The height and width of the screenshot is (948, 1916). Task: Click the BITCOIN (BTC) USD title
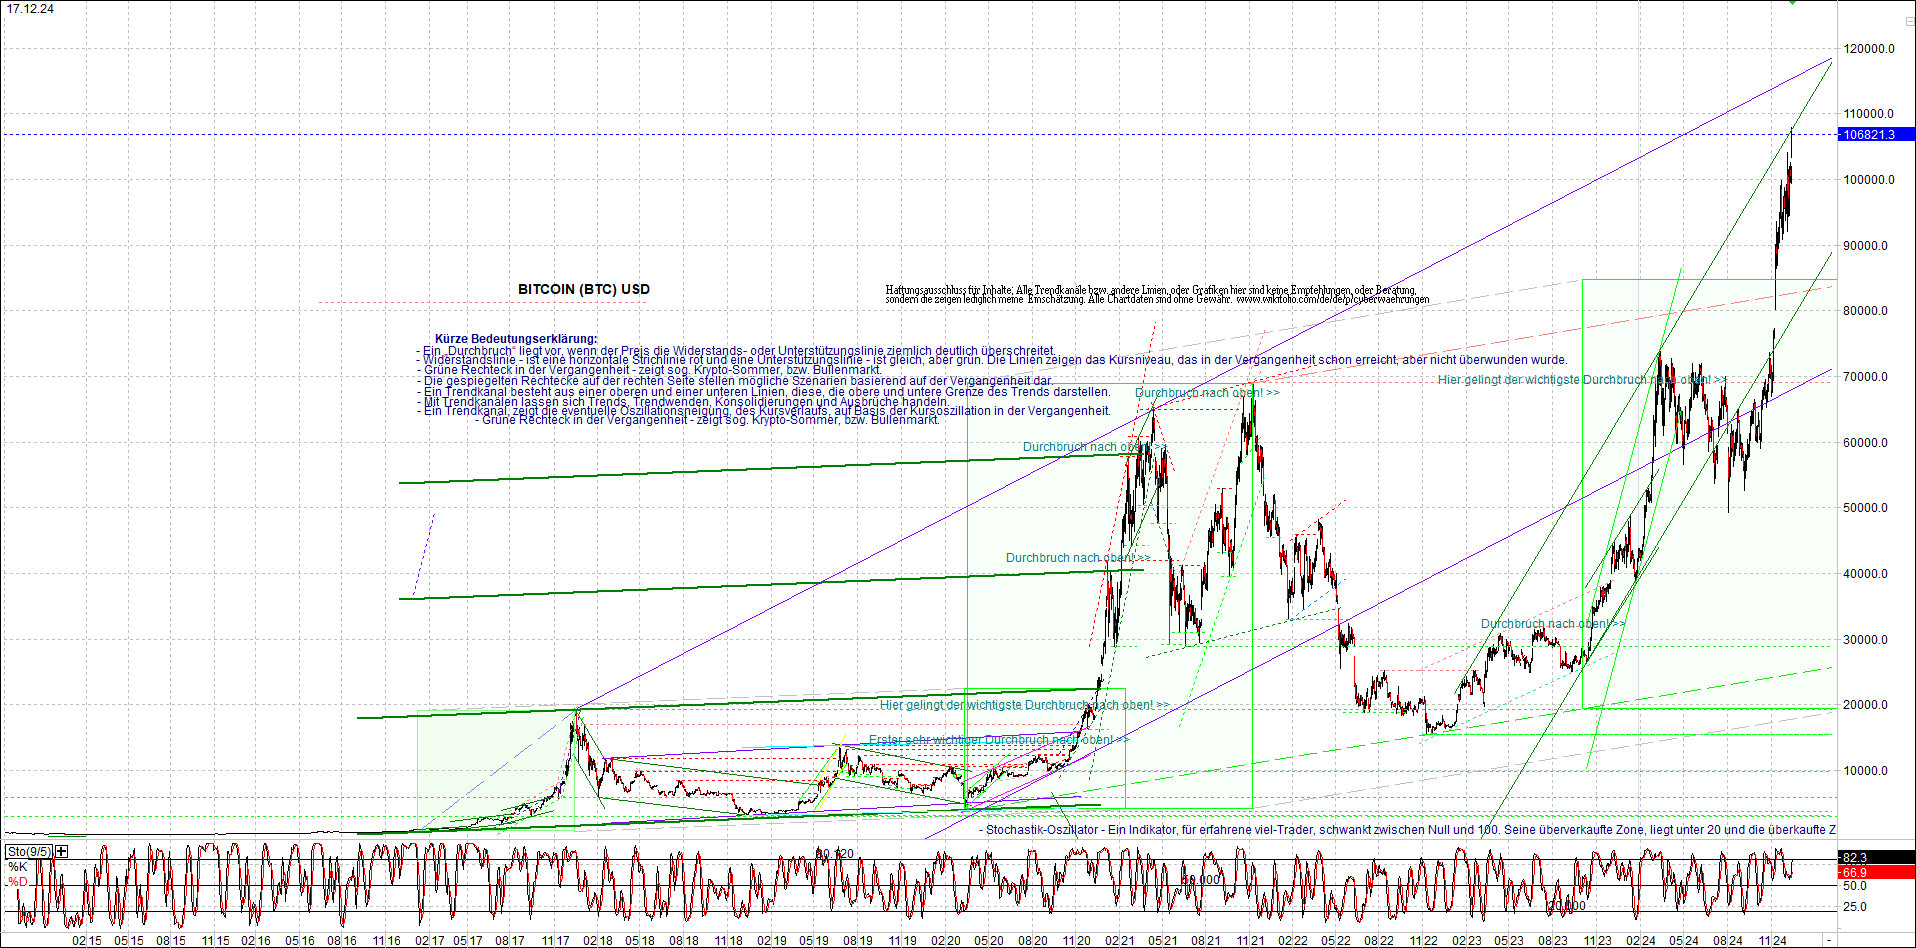(x=584, y=289)
